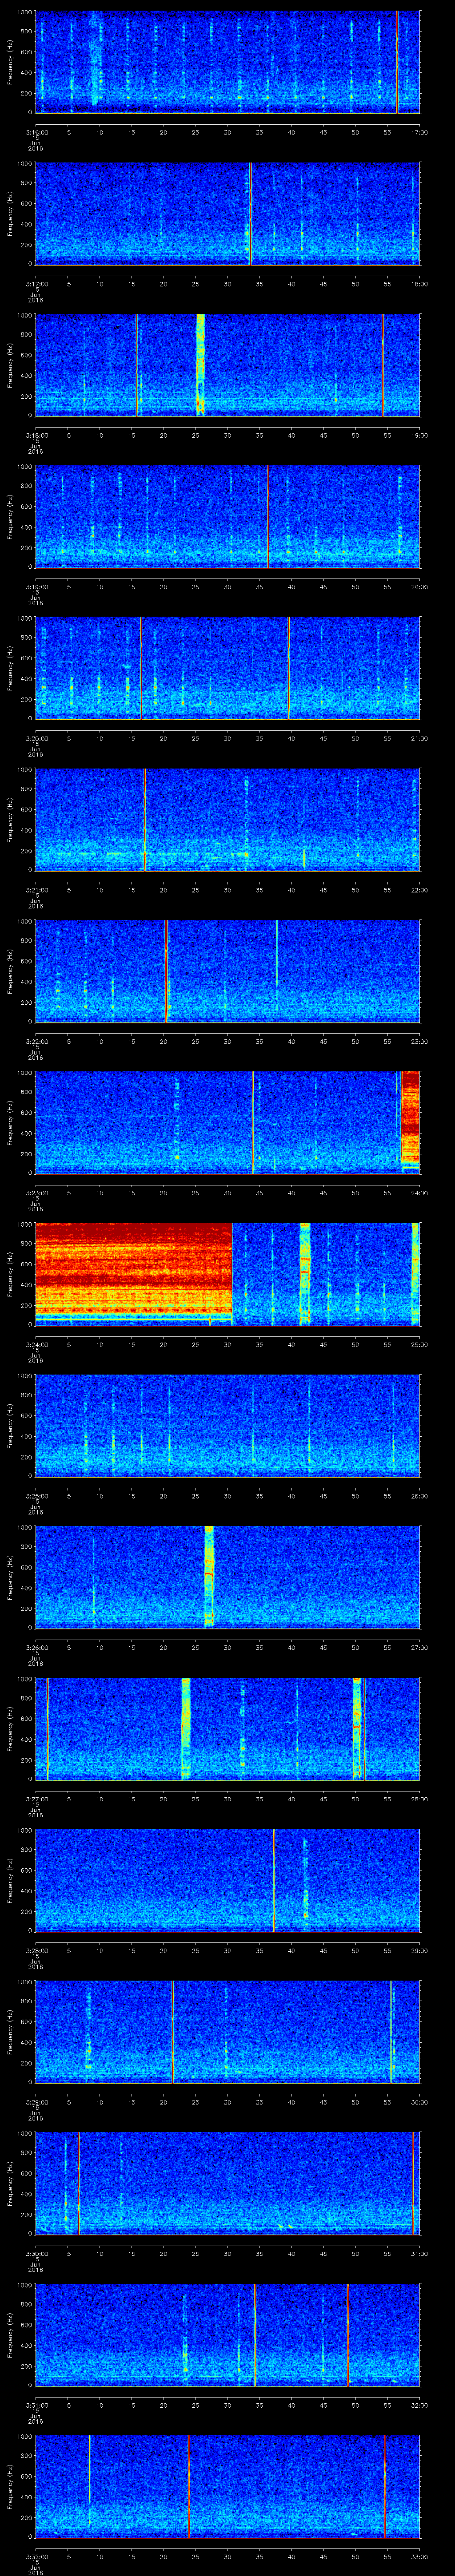Viewport: 455px width, 2576px height.
Task: Select the yellow-green burst near 25s in 3:18:00 panel
Action: click(200, 364)
